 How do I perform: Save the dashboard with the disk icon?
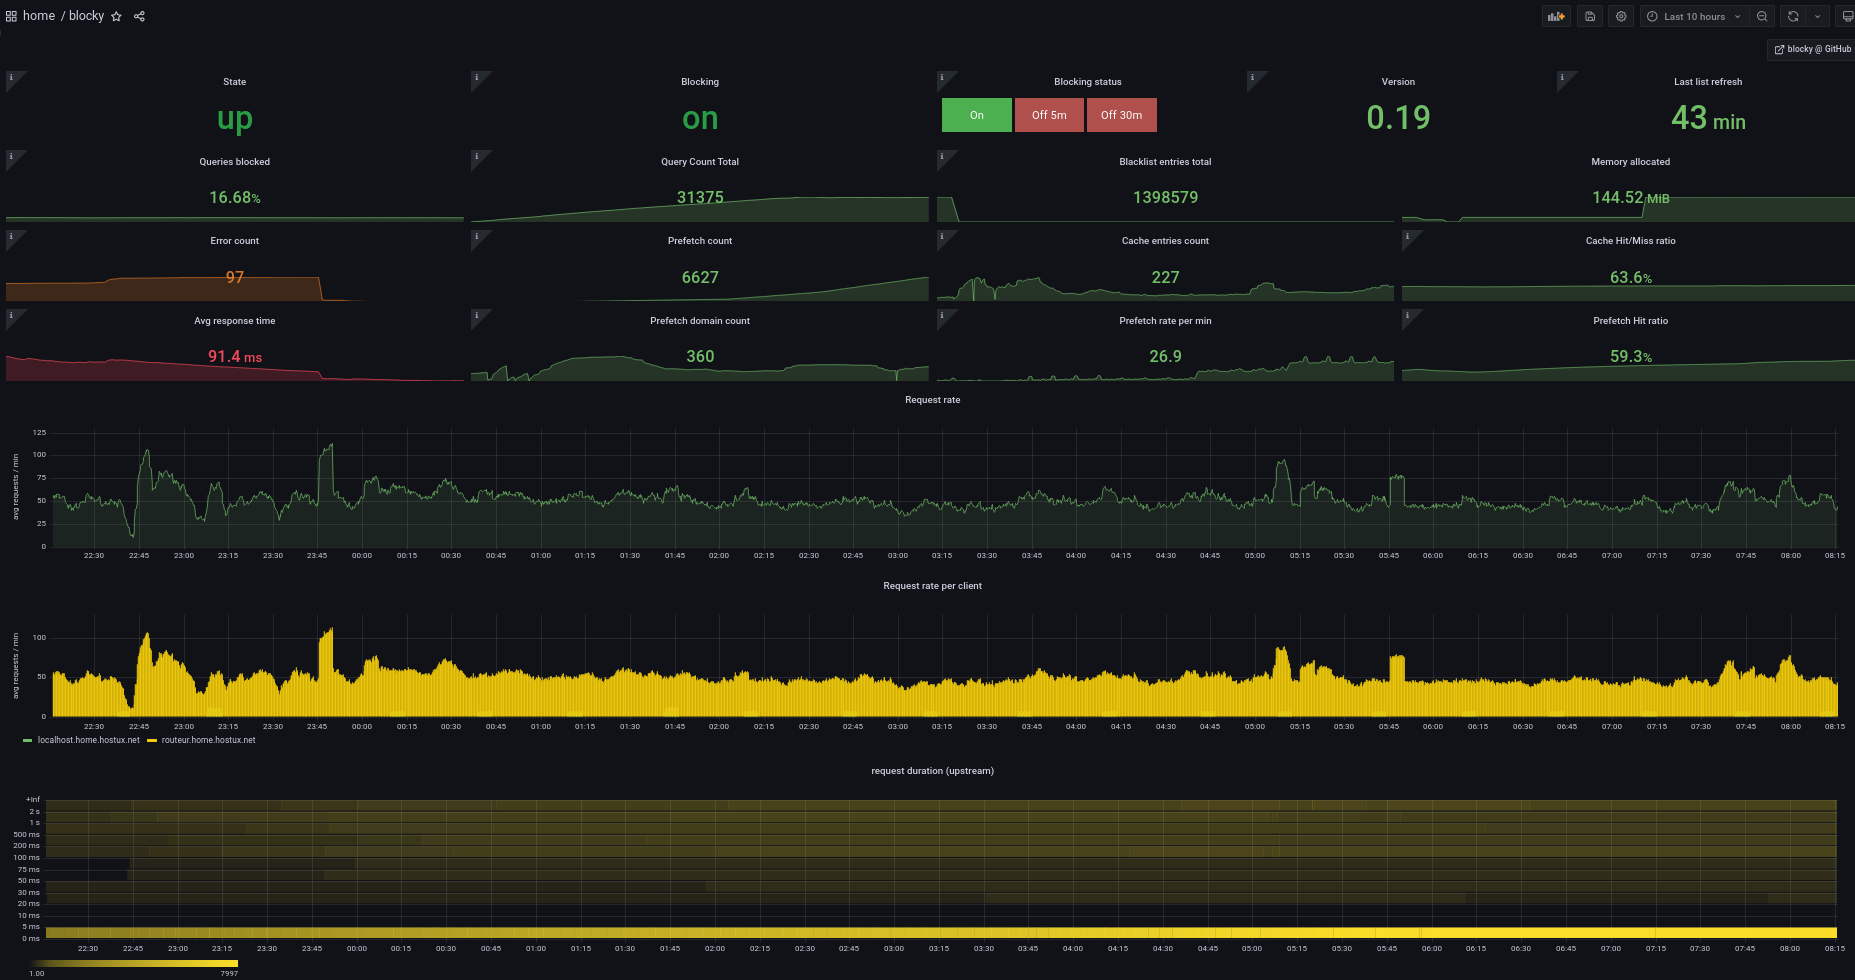point(1590,16)
